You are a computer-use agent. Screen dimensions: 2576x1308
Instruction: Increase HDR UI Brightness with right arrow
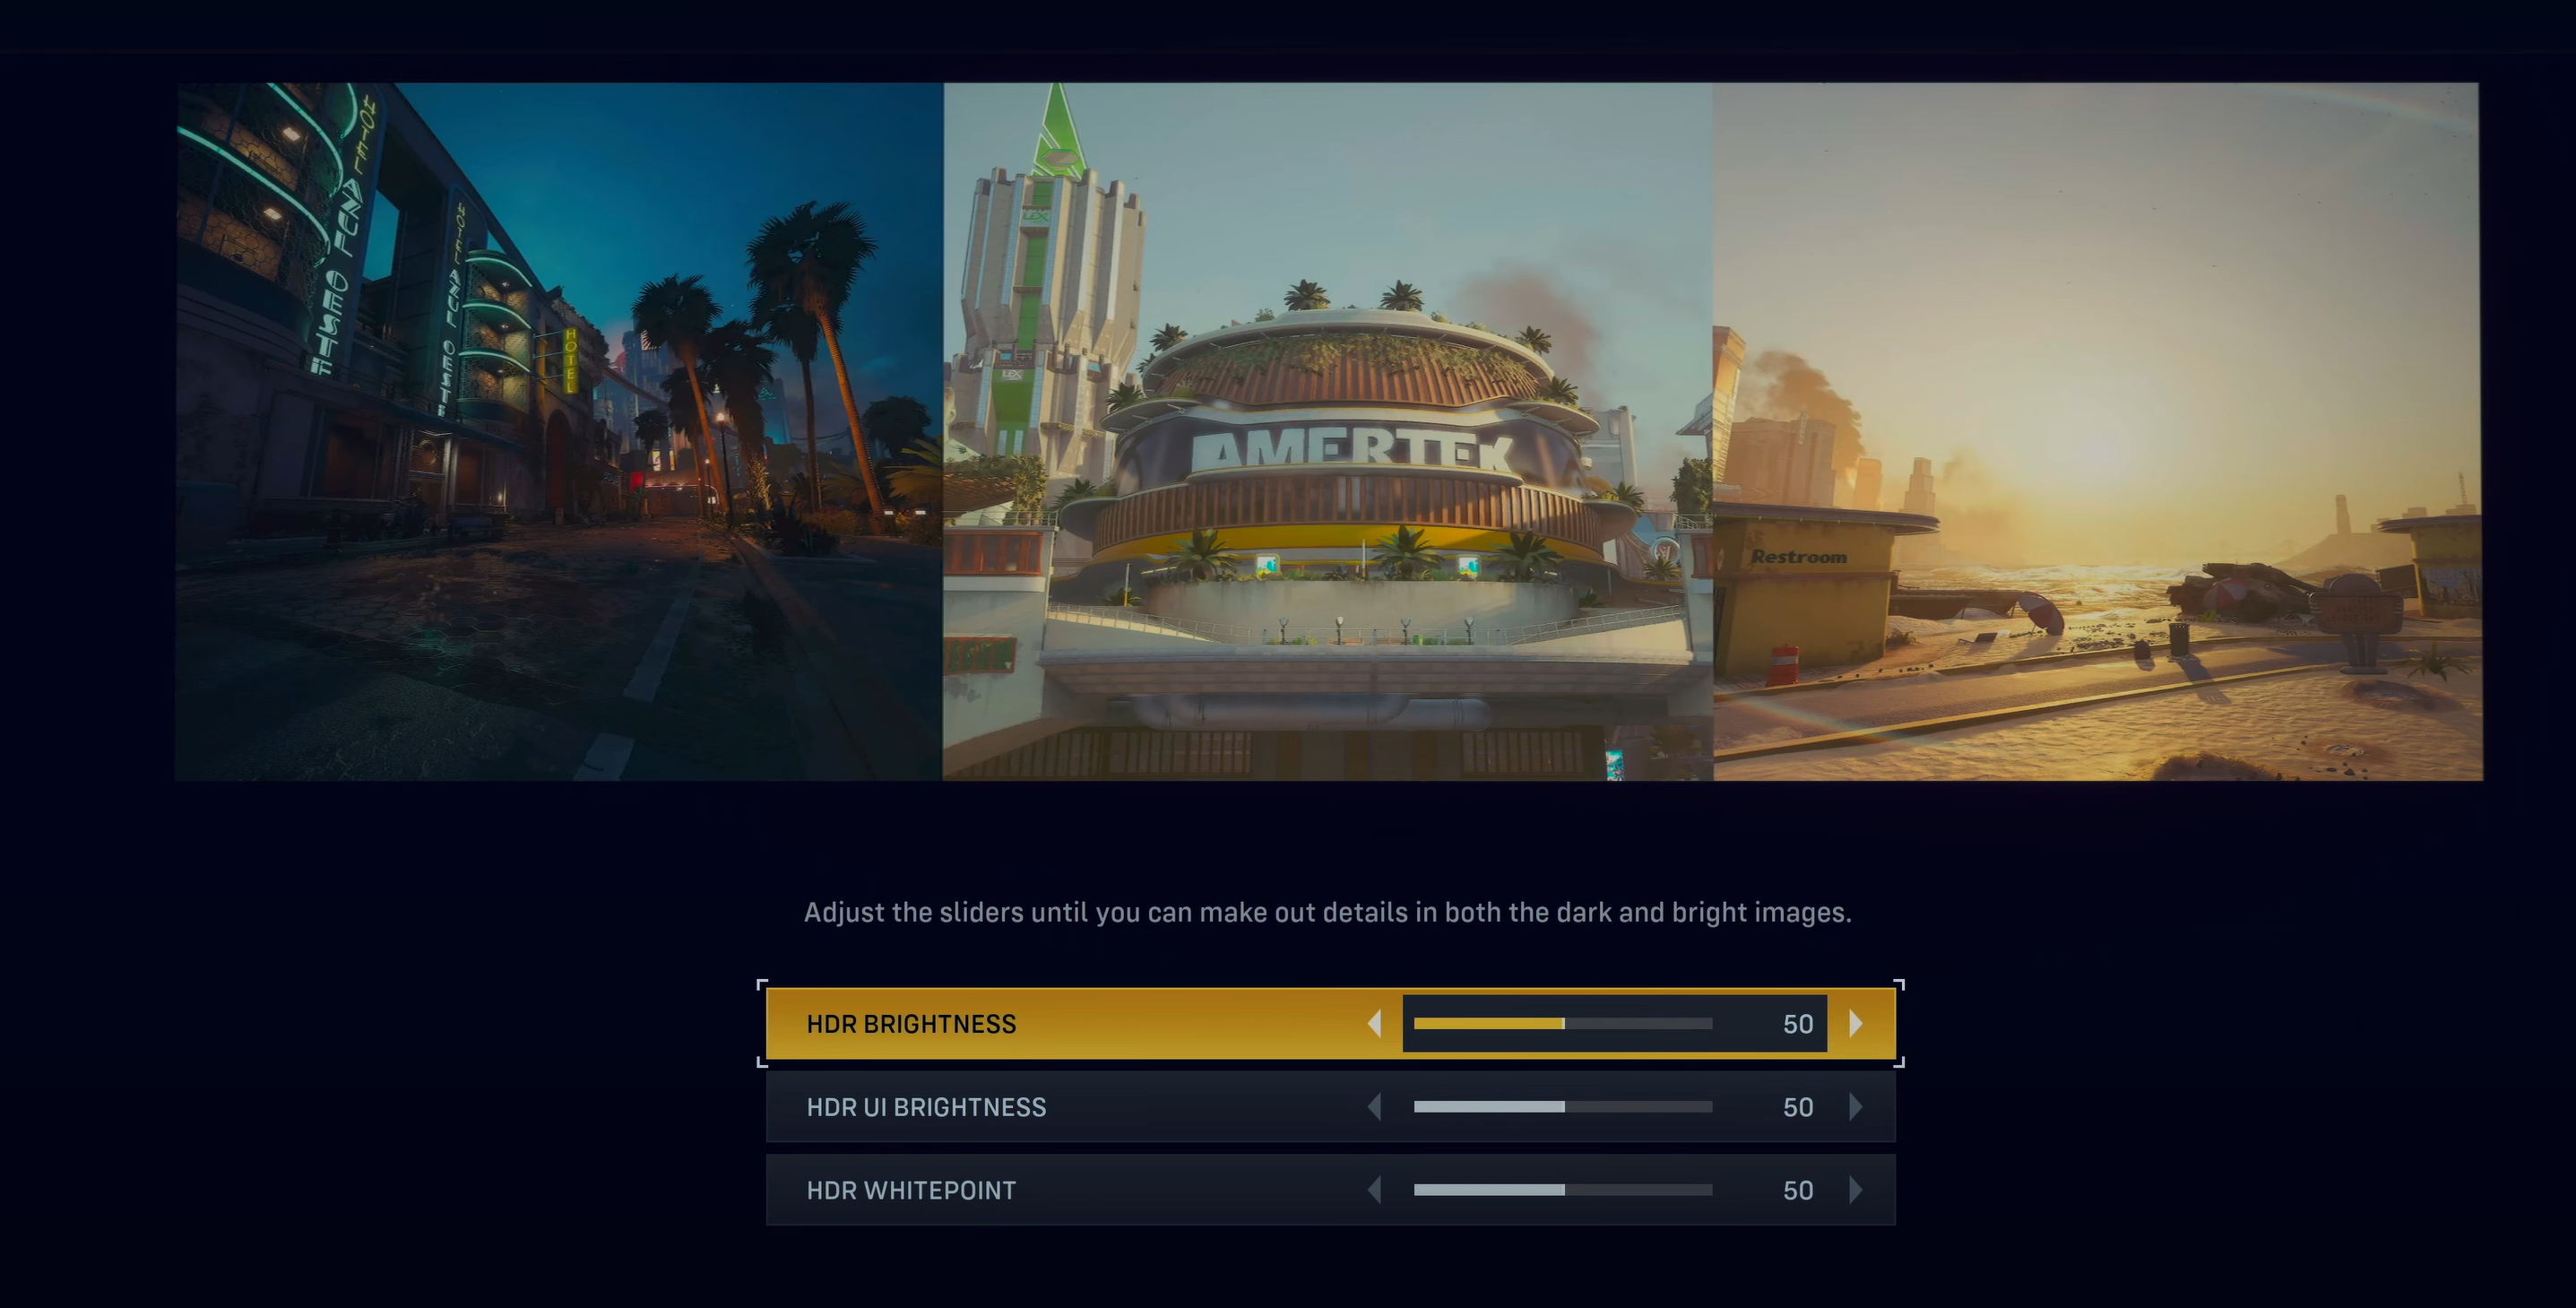pyautogui.click(x=1856, y=1107)
